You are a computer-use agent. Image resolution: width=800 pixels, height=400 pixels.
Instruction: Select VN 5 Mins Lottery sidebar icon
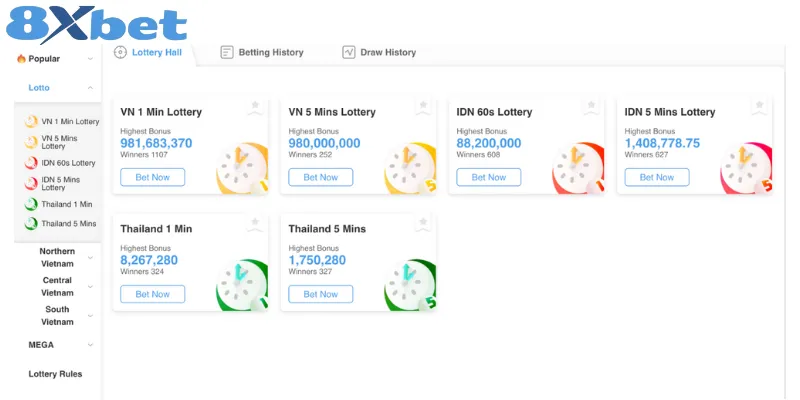(32, 142)
